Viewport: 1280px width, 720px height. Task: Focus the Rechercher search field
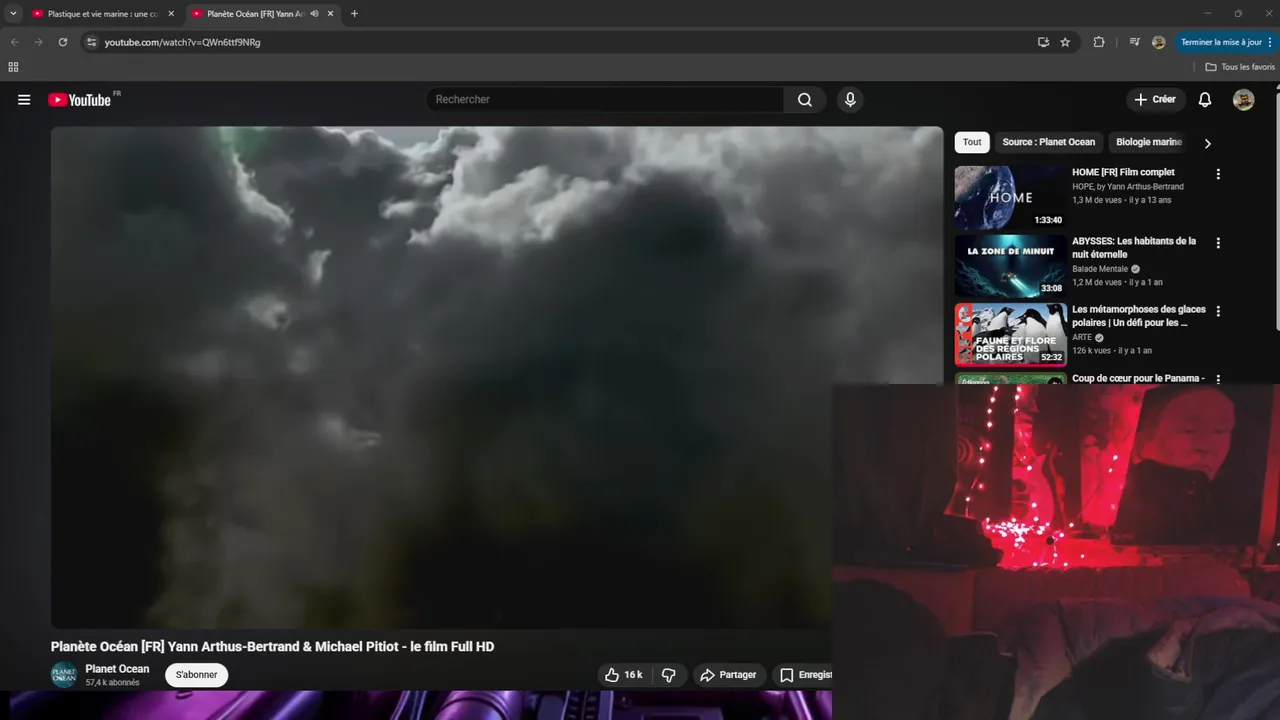[605, 100]
